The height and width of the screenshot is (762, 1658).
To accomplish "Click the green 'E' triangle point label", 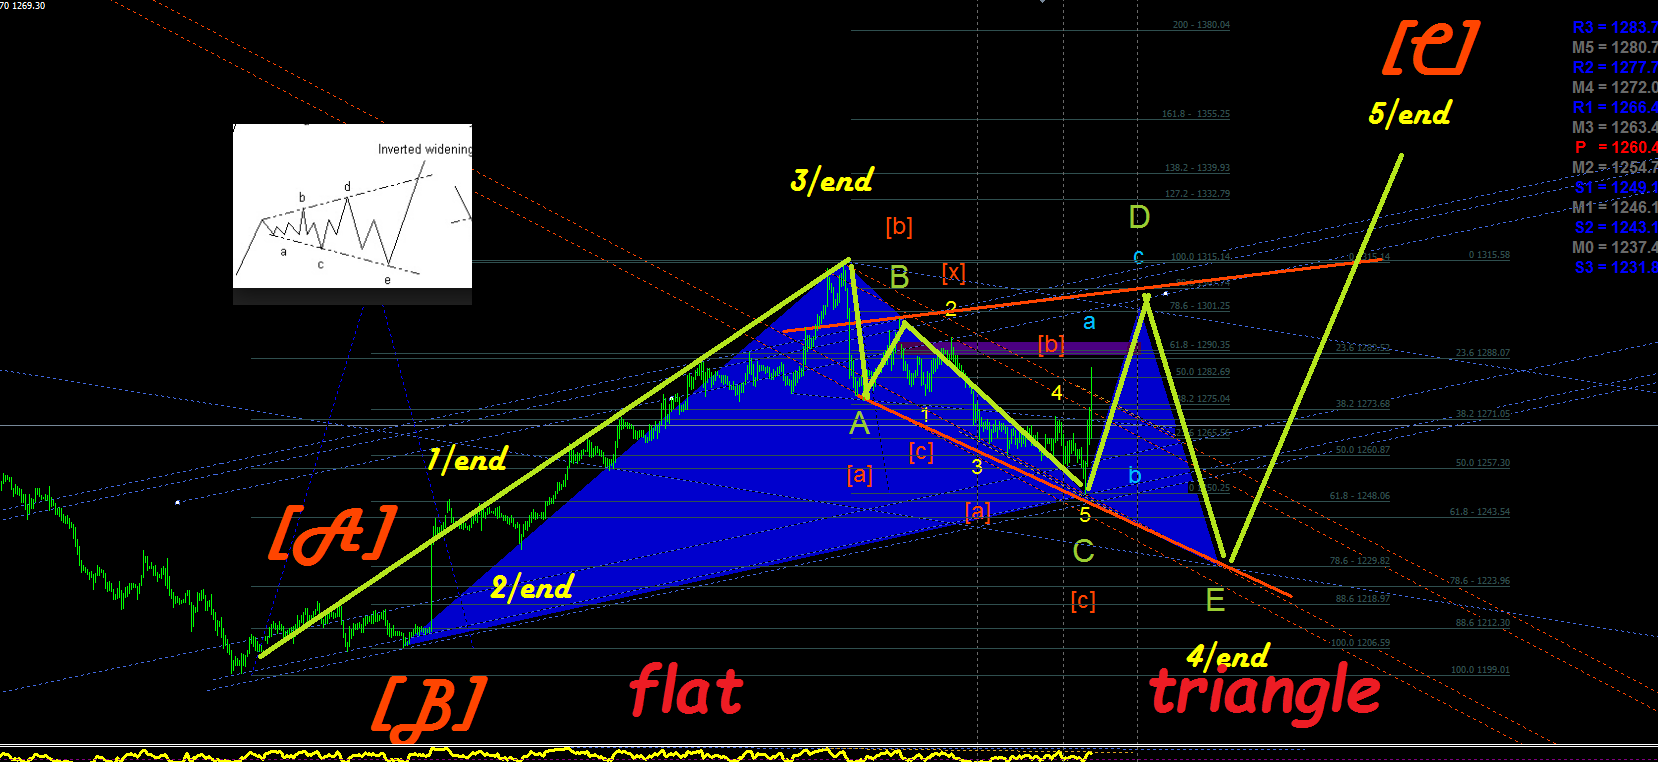I will click(x=1215, y=600).
